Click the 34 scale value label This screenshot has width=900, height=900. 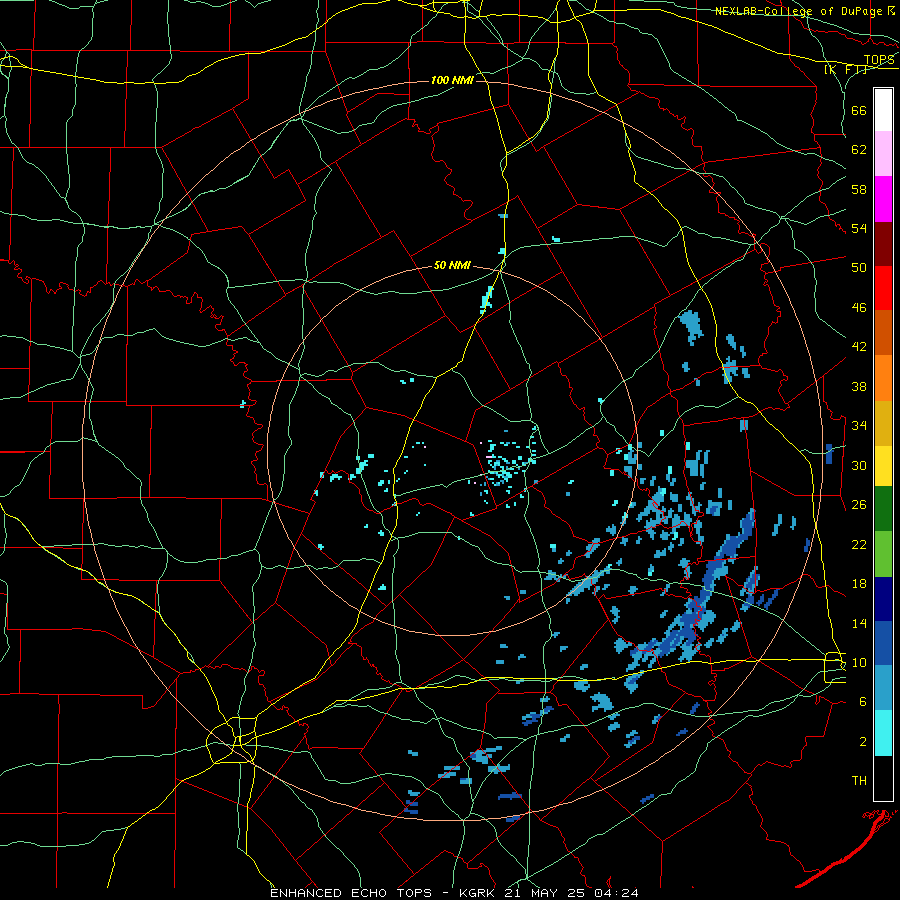pos(859,426)
